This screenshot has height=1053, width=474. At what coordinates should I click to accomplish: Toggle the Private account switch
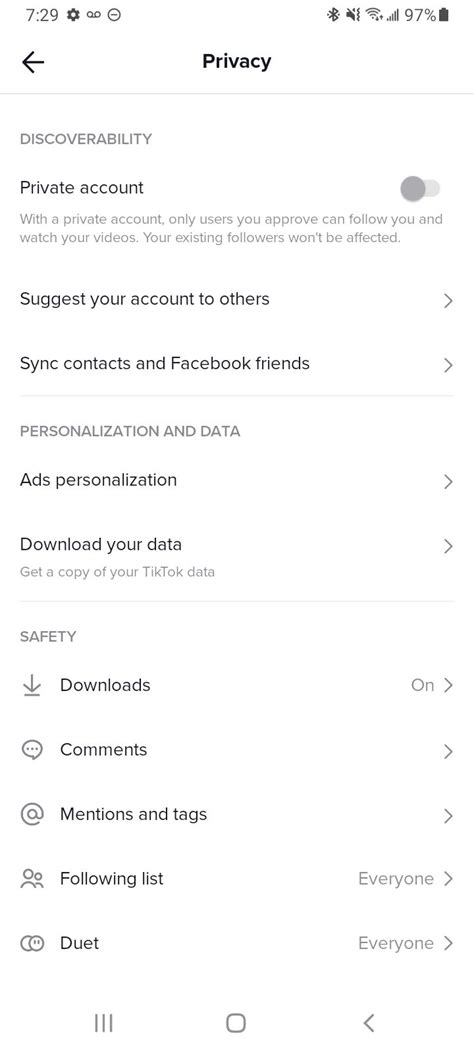tap(420, 189)
